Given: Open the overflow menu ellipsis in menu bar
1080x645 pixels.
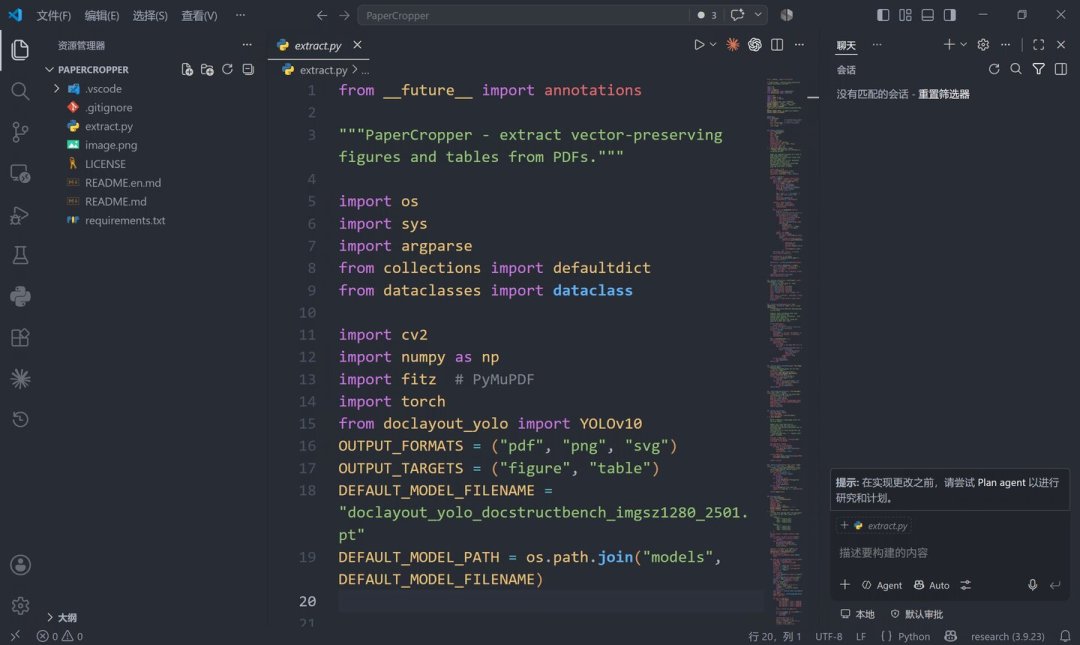Looking at the screenshot, I should (x=240, y=15).
